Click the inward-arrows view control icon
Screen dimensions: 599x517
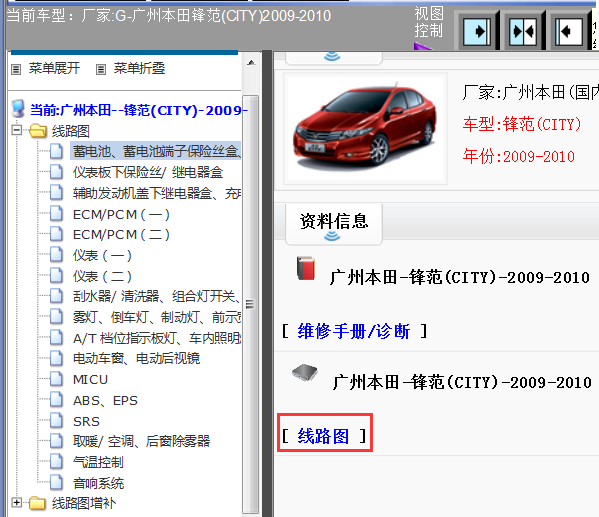click(x=523, y=31)
